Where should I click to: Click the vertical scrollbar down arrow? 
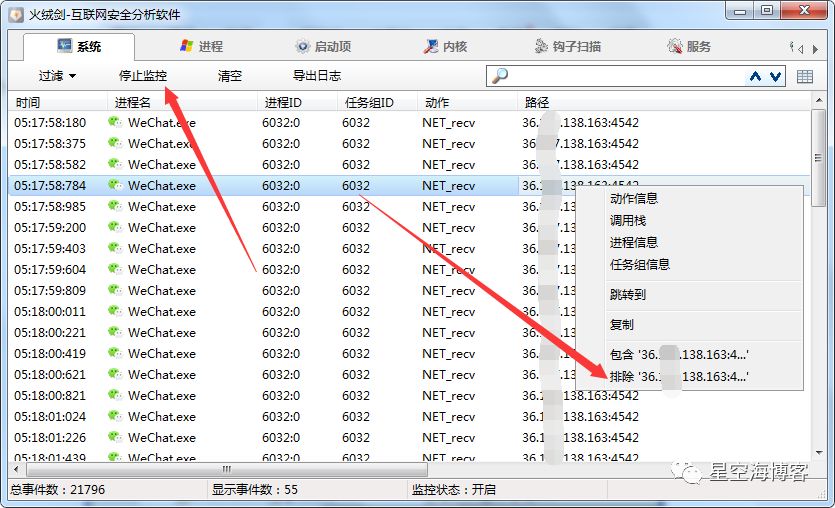(818, 453)
